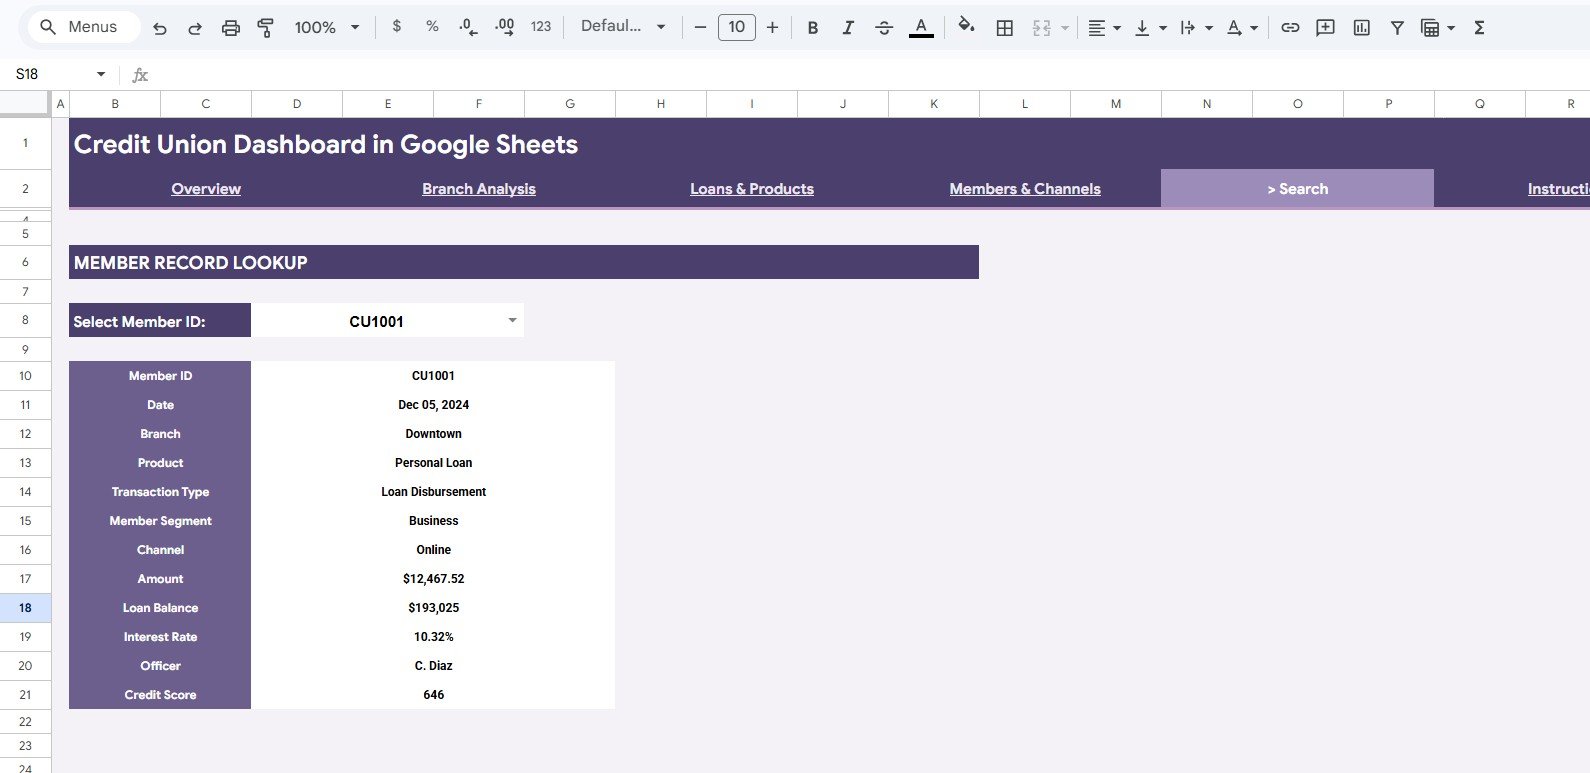1590x773 pixels.
Task: Open the Loans & Products link
Action: pyautogui.click(x=752, y=189)
